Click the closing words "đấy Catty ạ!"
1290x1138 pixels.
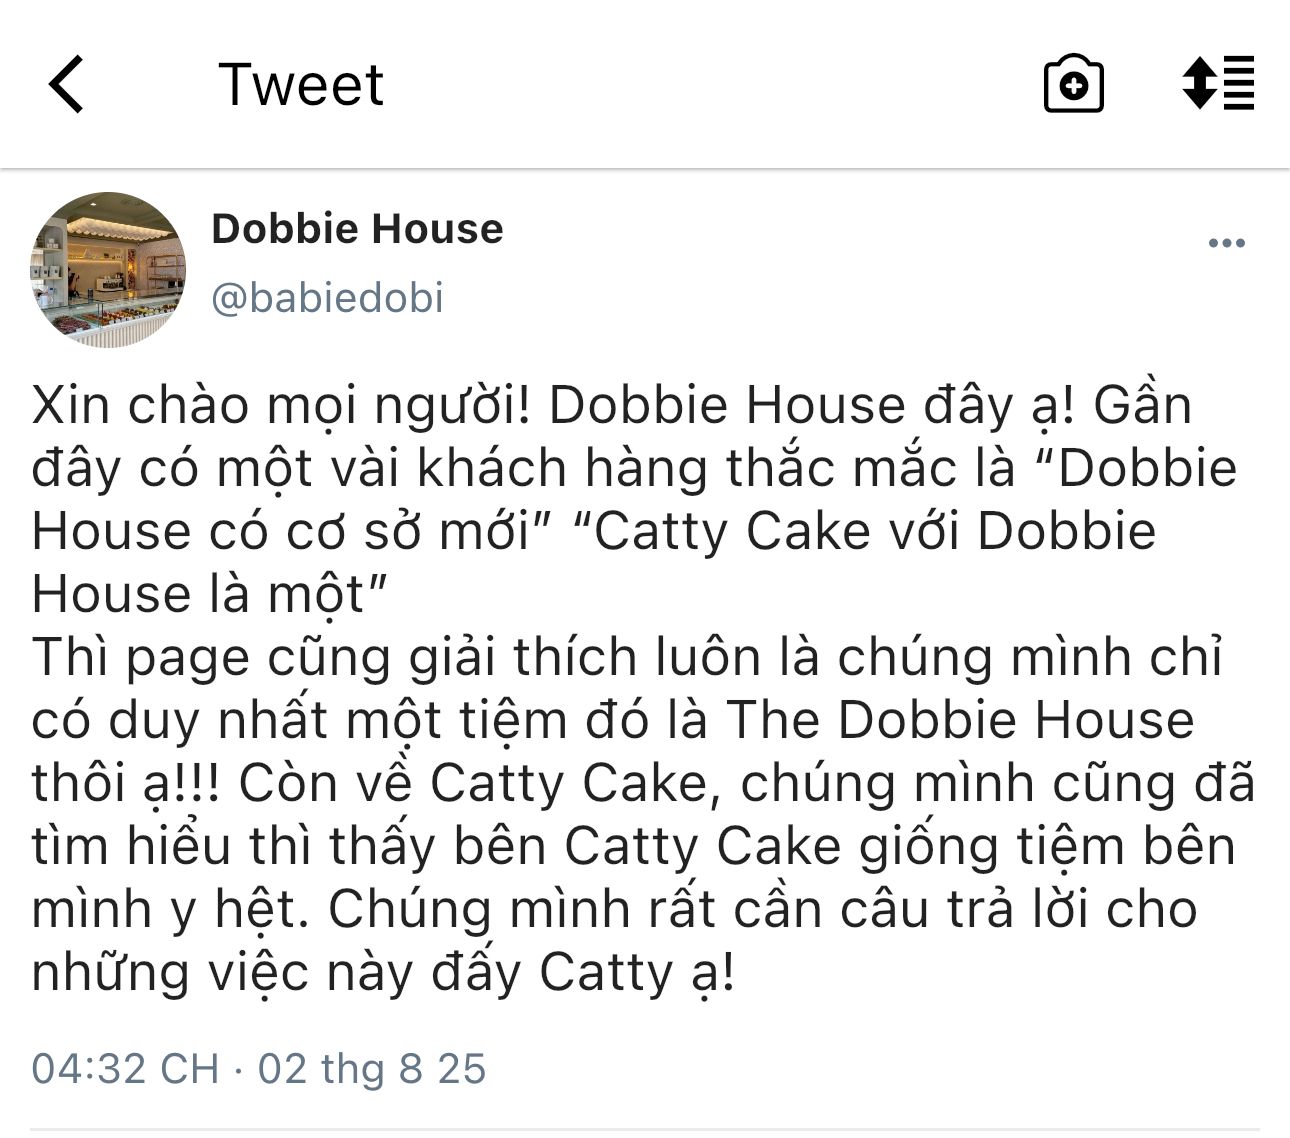[x=584, y=972]
